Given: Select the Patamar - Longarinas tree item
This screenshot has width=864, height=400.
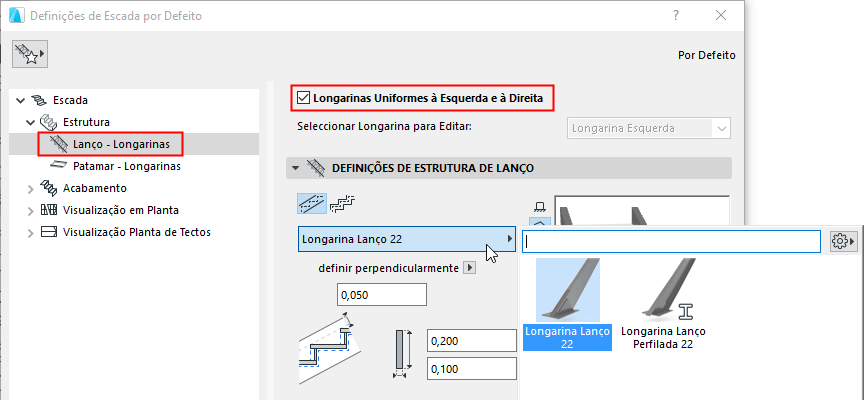Looking at the screenshot, I should (x=126, y=166).
